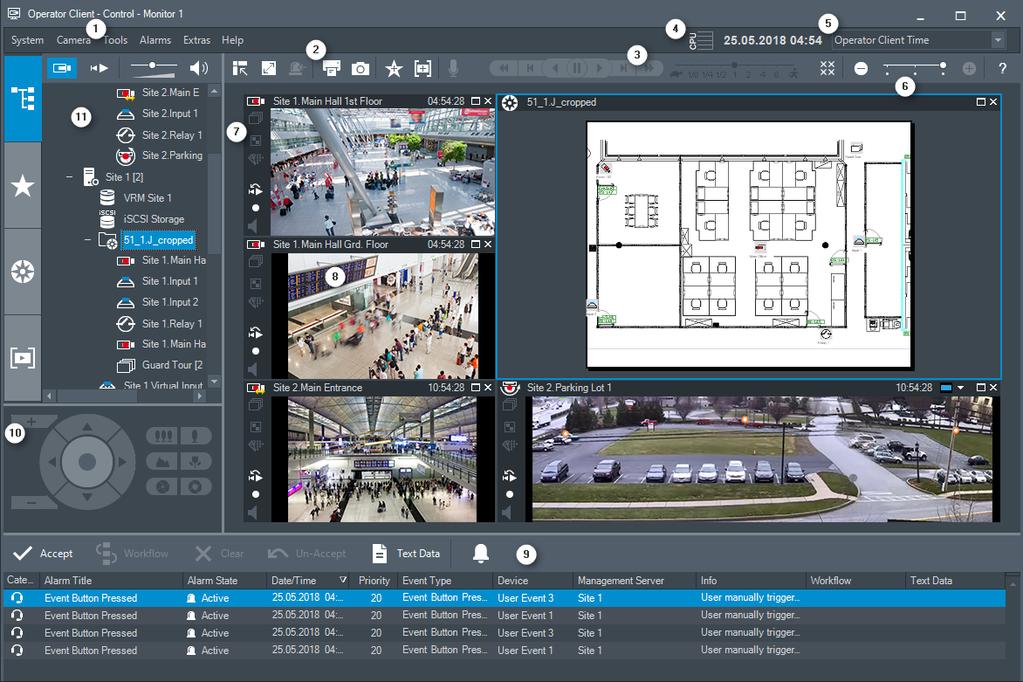Set focus far with the mountain icon
Image resolution: width=1023 pixels, height=682 pixels.
point(162,461)
